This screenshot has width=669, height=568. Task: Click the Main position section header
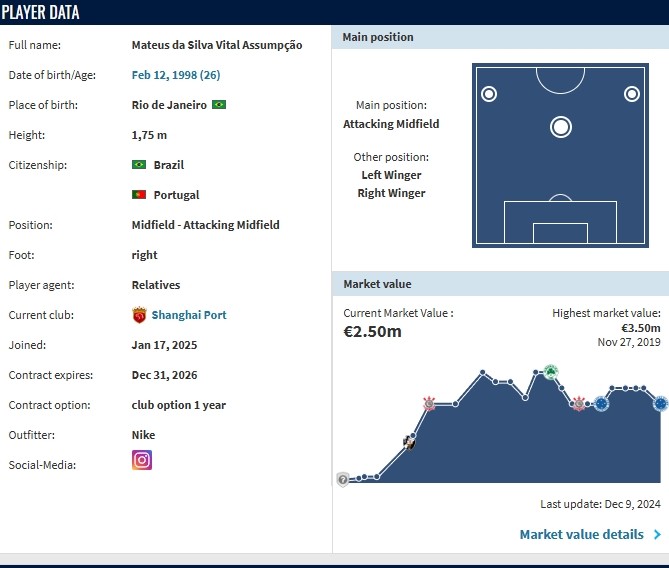pyautogui.click(x=377, y=37)
